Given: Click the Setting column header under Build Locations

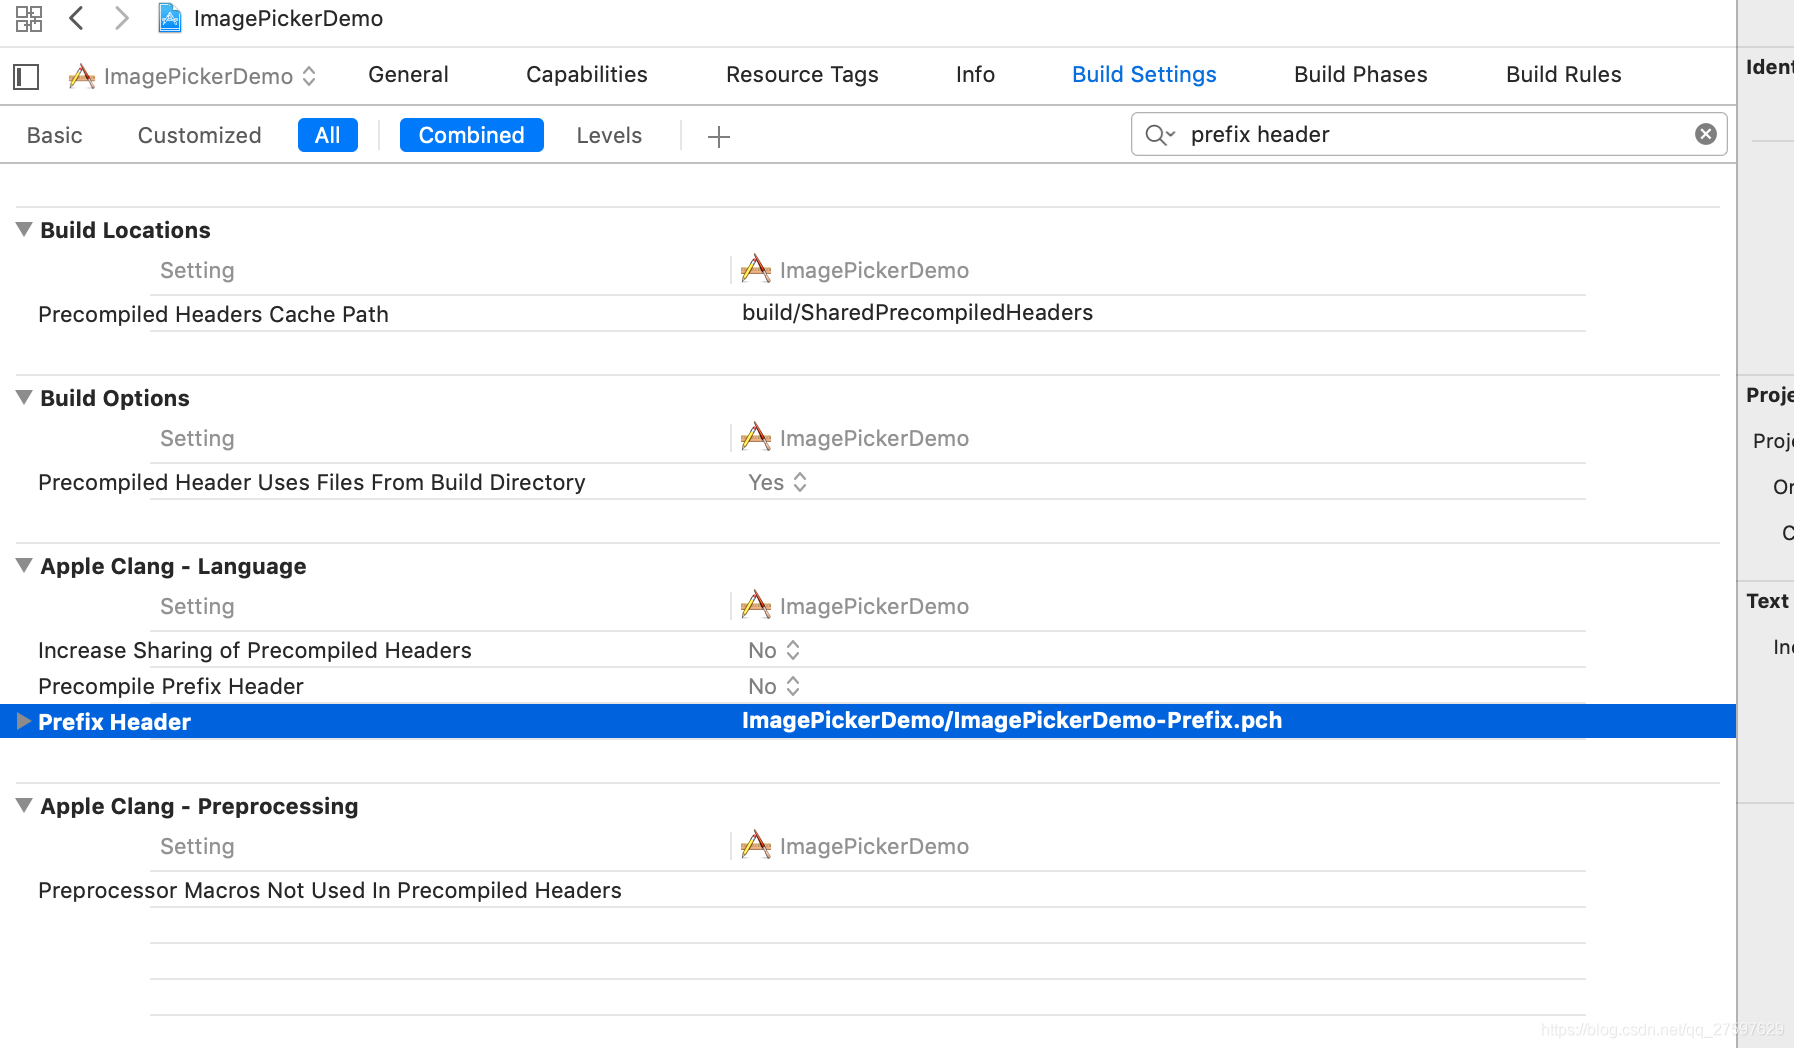Looking at the screenshot, I should pyautogui.click(x=197, y=270).
